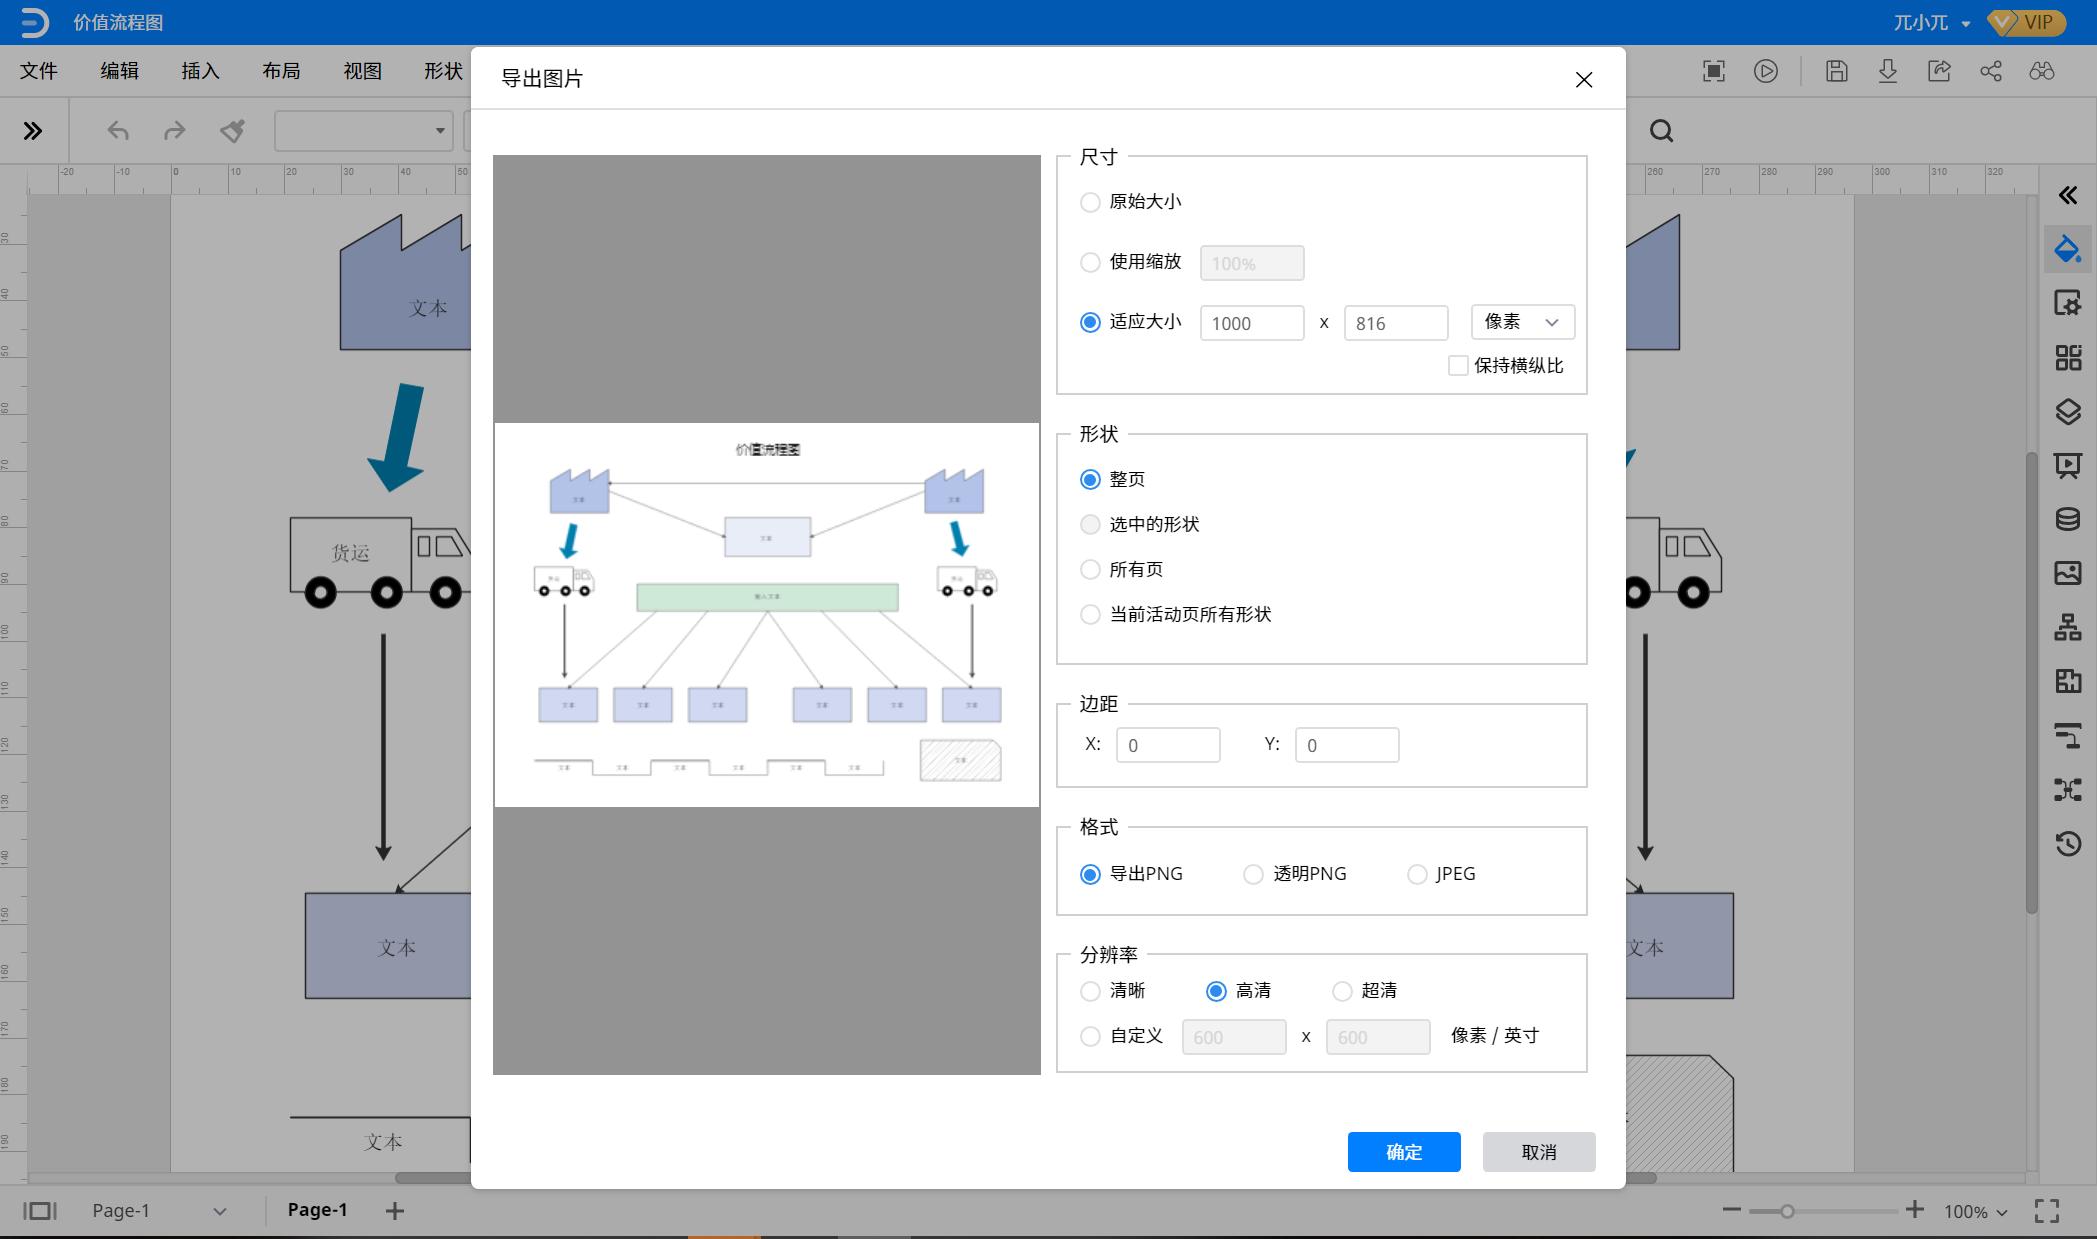
Task: Select the 原始大小 size option
Action: pyautogui.click(x=1090, y=202)
